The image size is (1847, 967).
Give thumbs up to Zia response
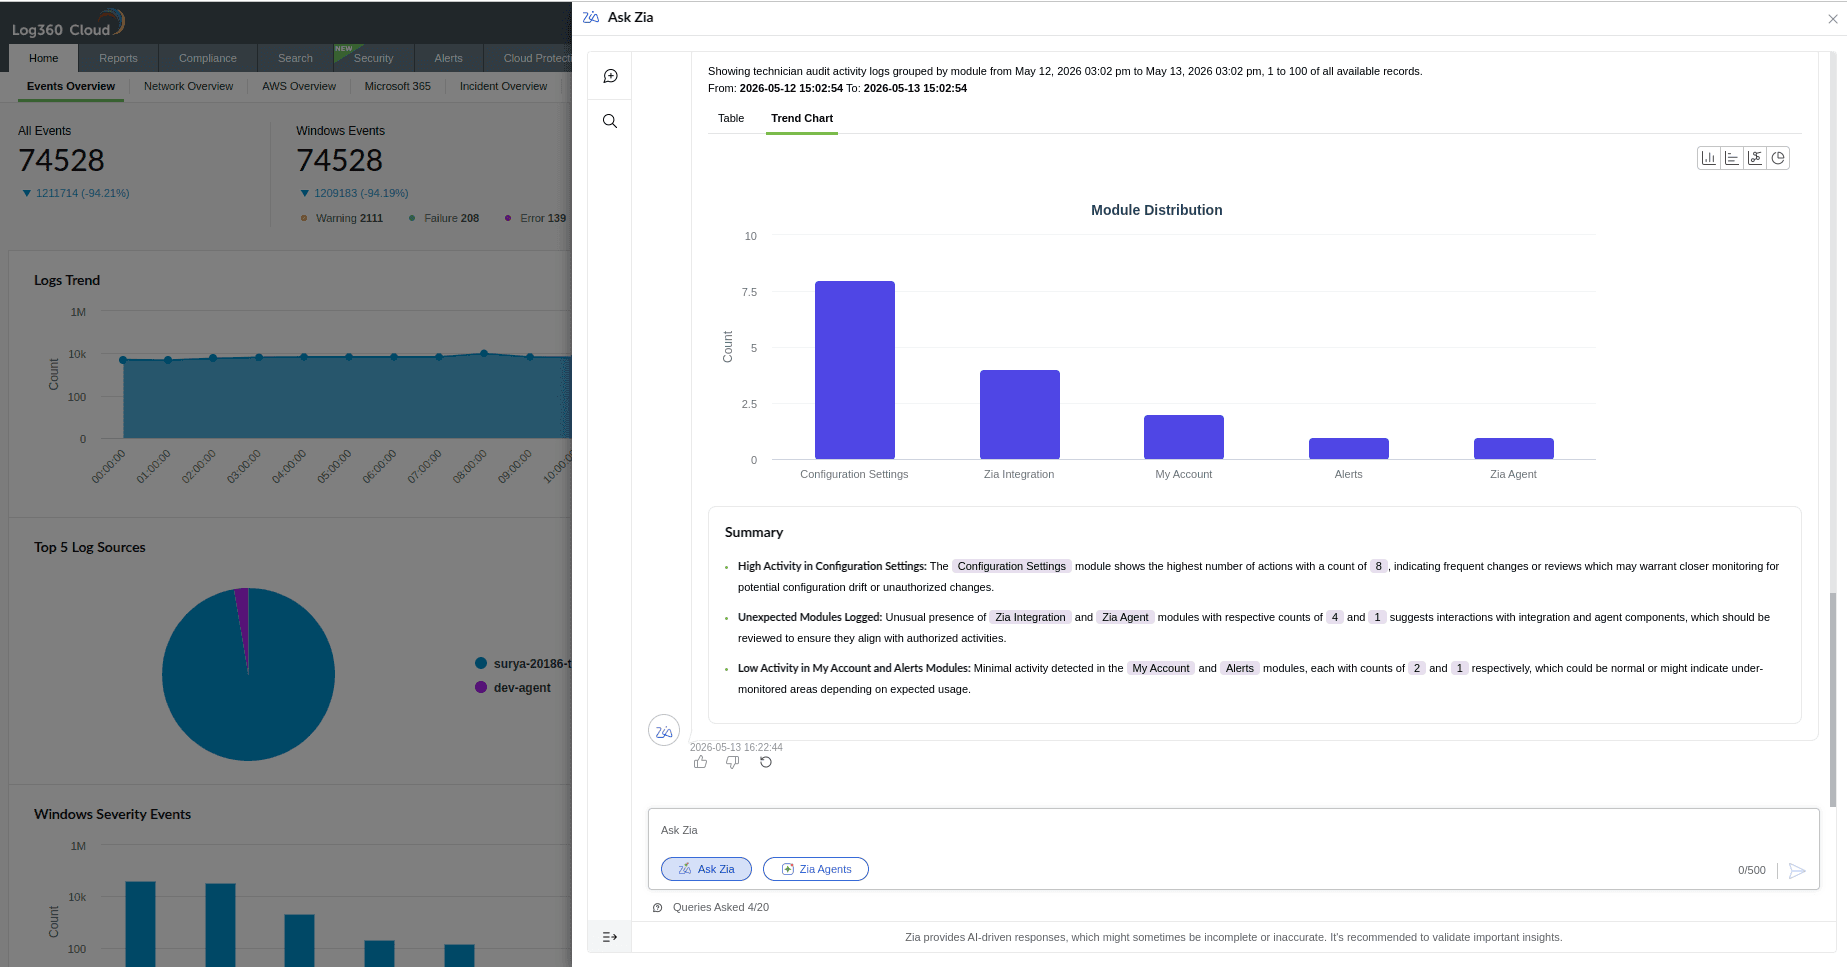700,762
